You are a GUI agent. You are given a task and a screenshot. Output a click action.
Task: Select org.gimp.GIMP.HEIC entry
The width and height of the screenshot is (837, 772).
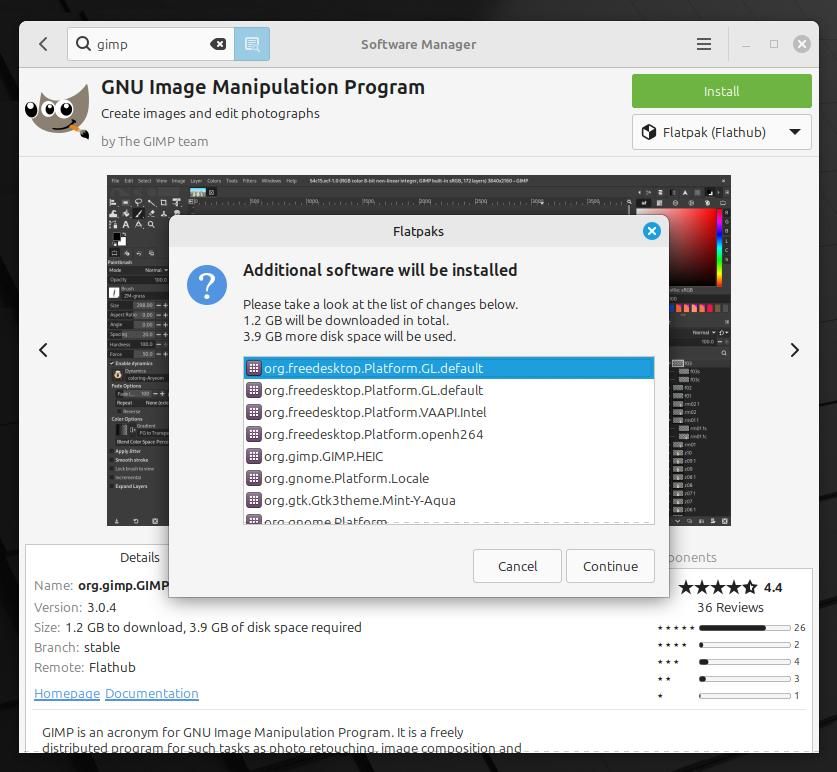point(448,456)
